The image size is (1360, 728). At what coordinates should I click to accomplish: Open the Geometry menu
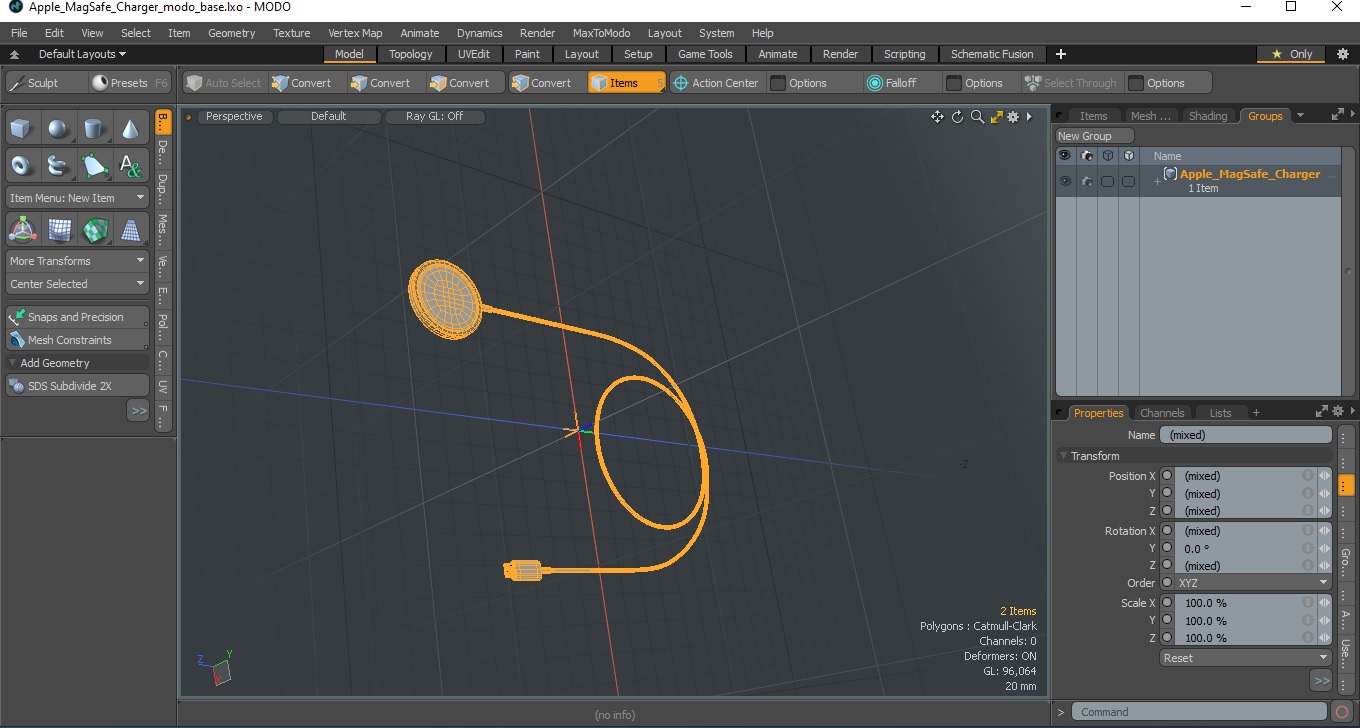(231, 33)
